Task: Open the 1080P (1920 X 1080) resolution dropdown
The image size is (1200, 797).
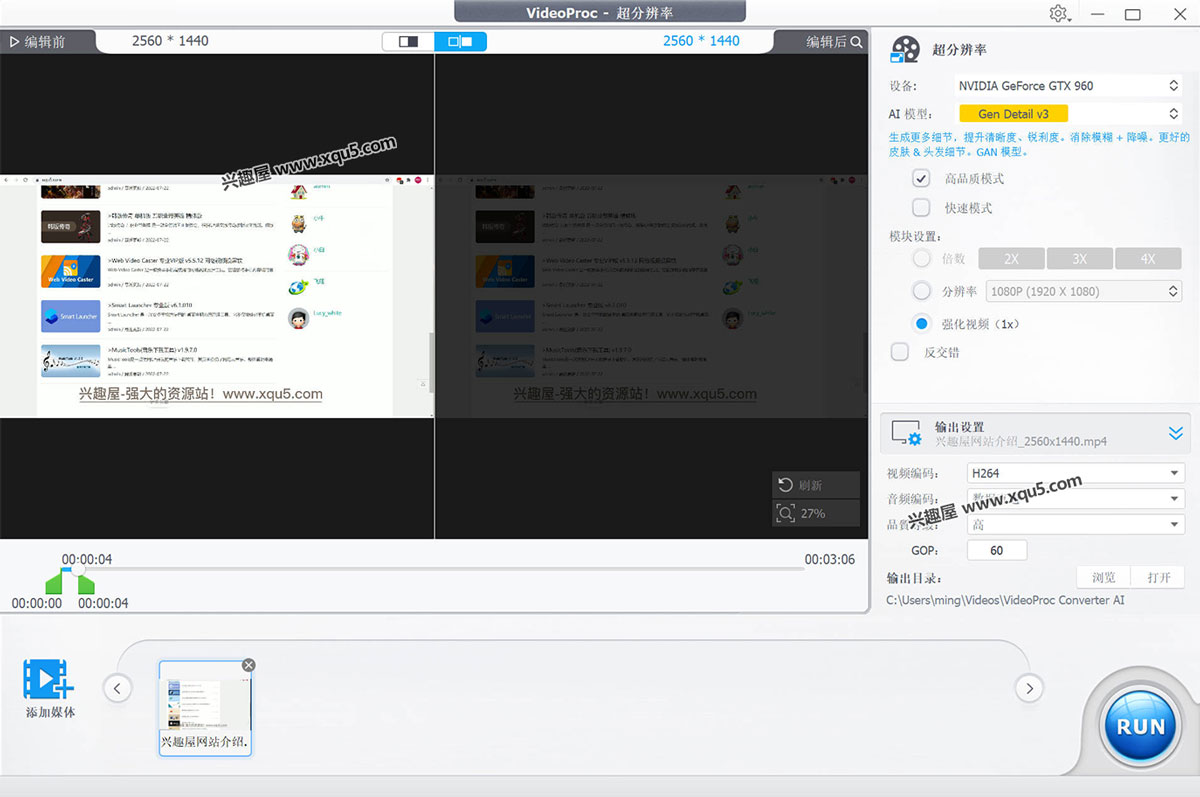Action: (1083, 291)
